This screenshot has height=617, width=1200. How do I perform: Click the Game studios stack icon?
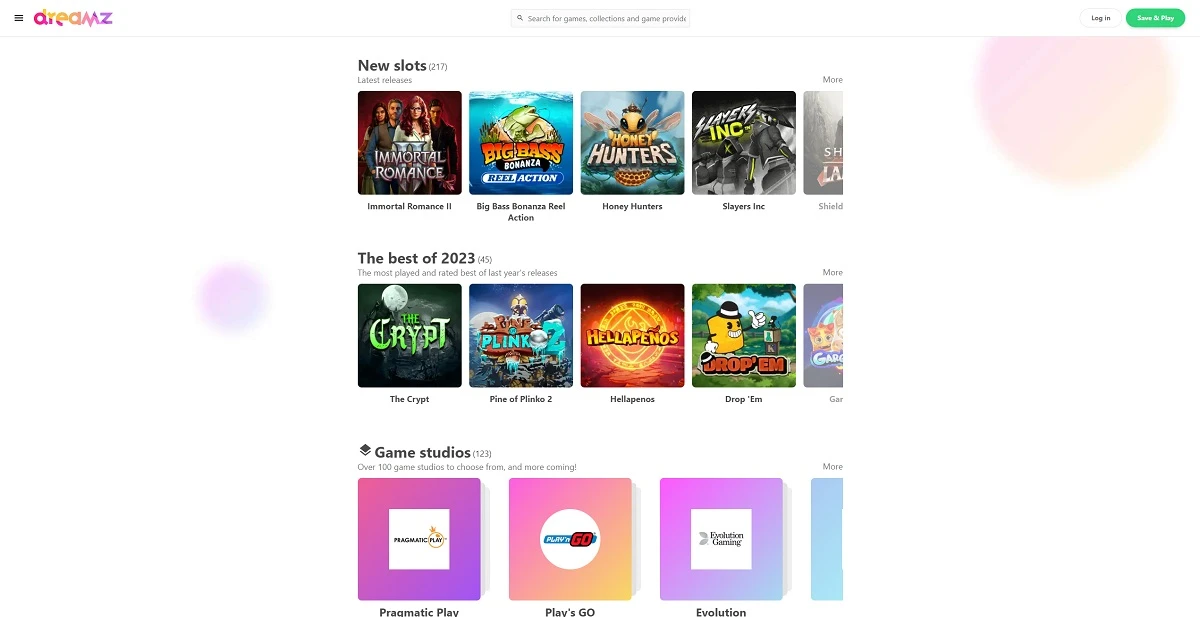[x=365, y=451]
